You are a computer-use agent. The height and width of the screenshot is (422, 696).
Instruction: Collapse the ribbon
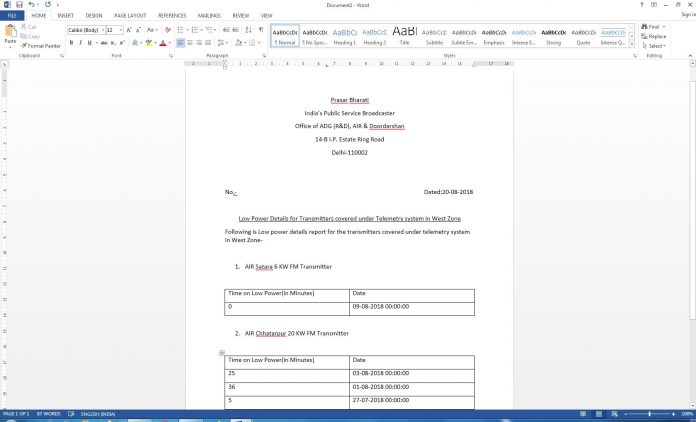click(690, 56)
